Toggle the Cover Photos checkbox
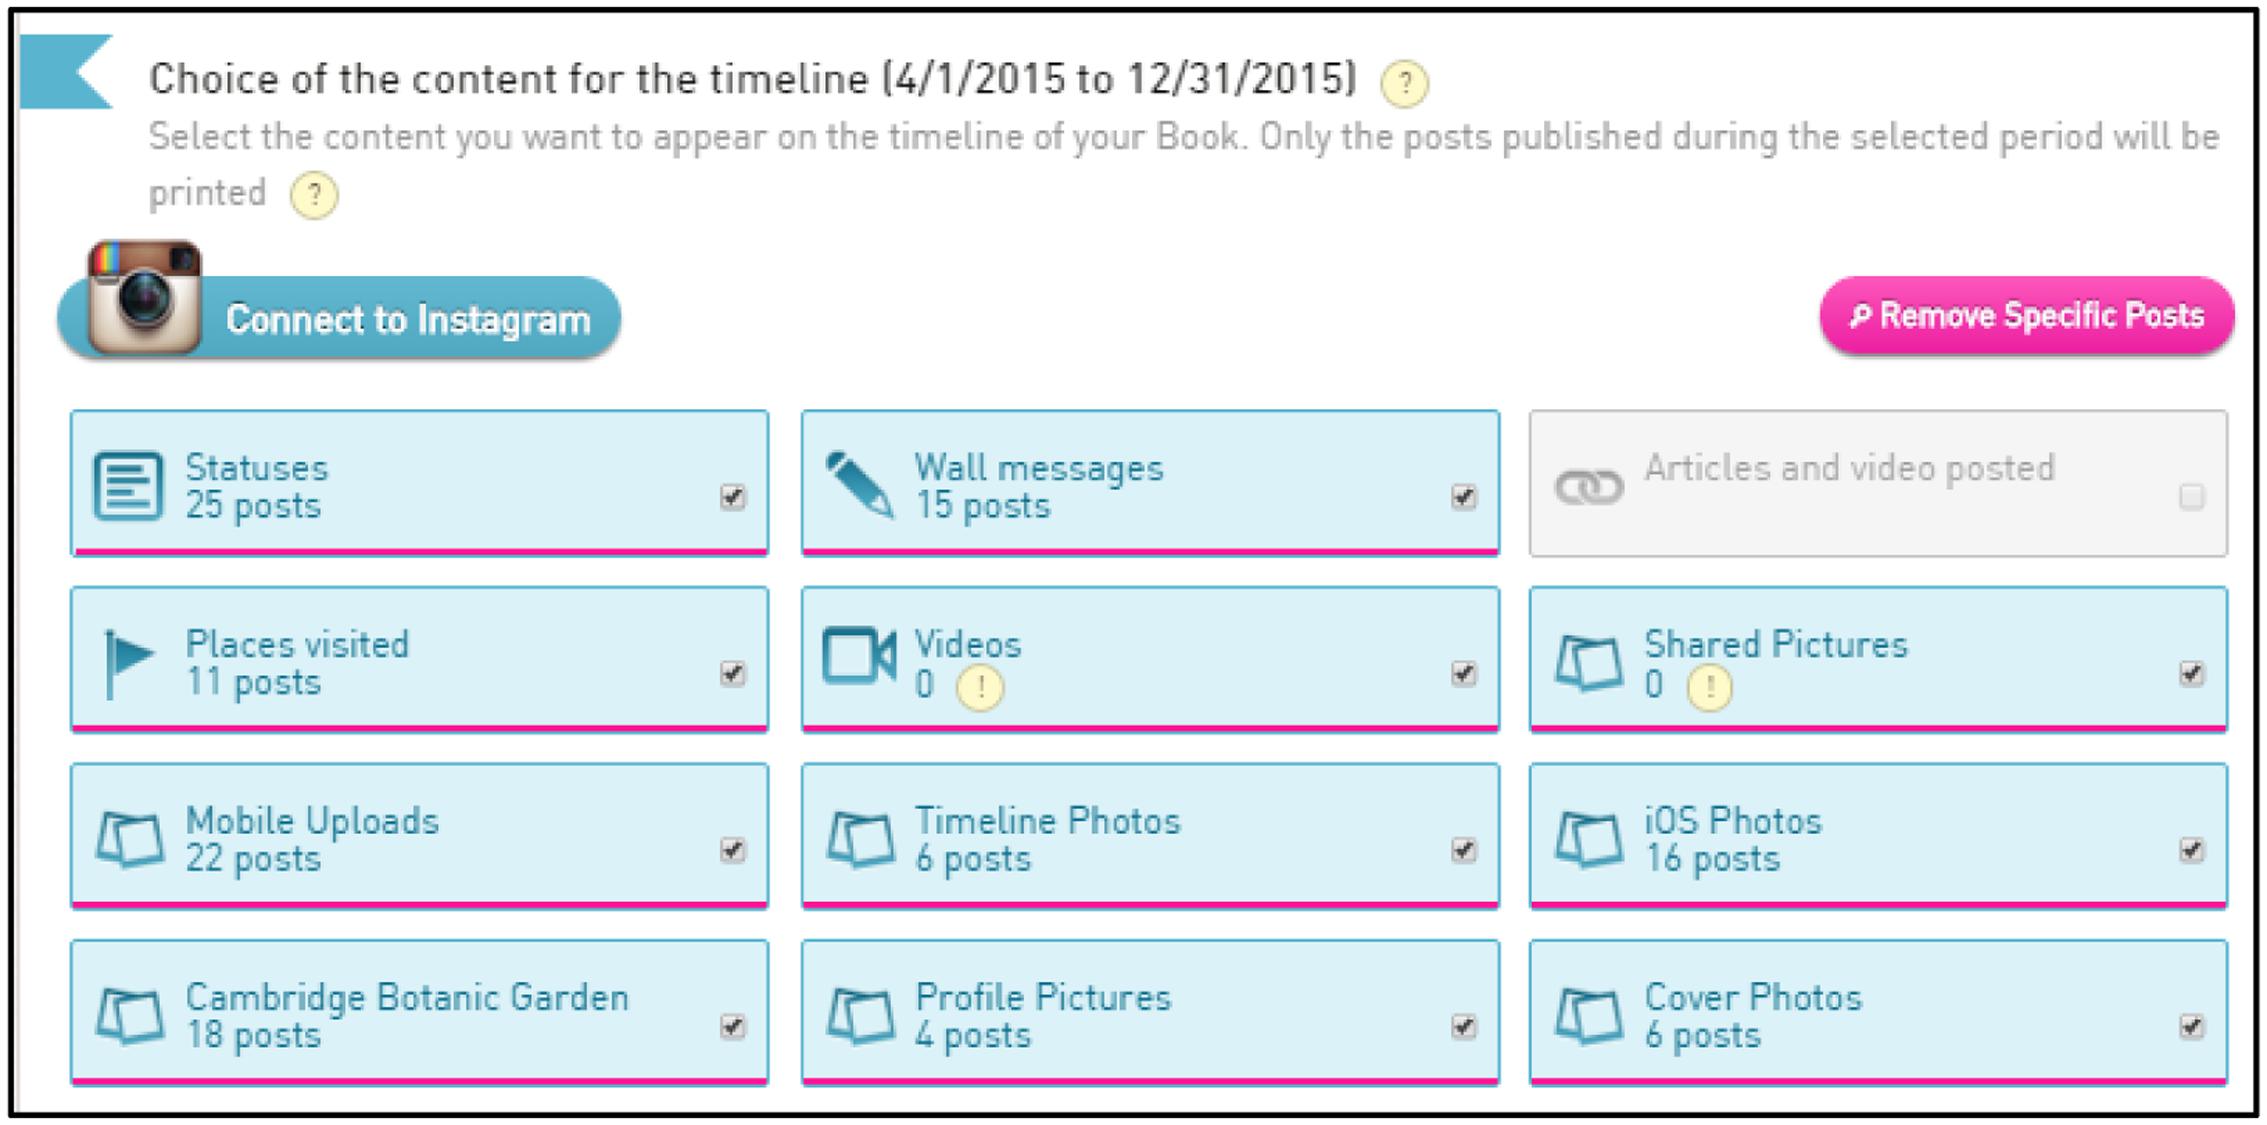Viewport: 2267px width, 1125px height. [x=2191, y=1026]
